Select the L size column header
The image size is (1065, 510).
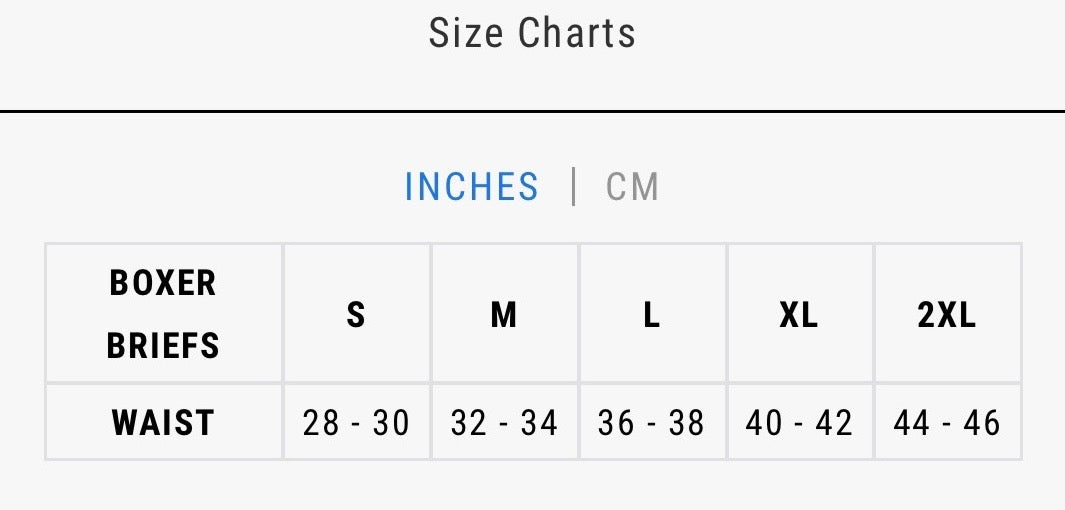tap(652, 314)
